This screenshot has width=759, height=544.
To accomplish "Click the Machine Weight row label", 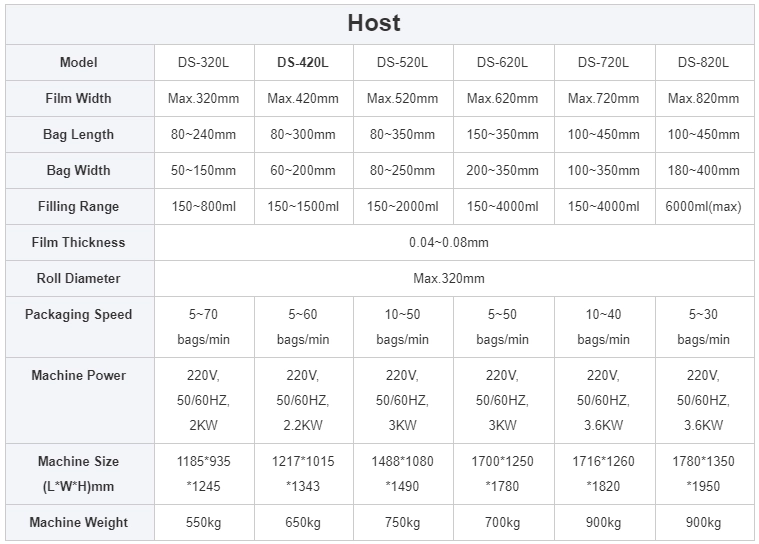I will (78, 522).
